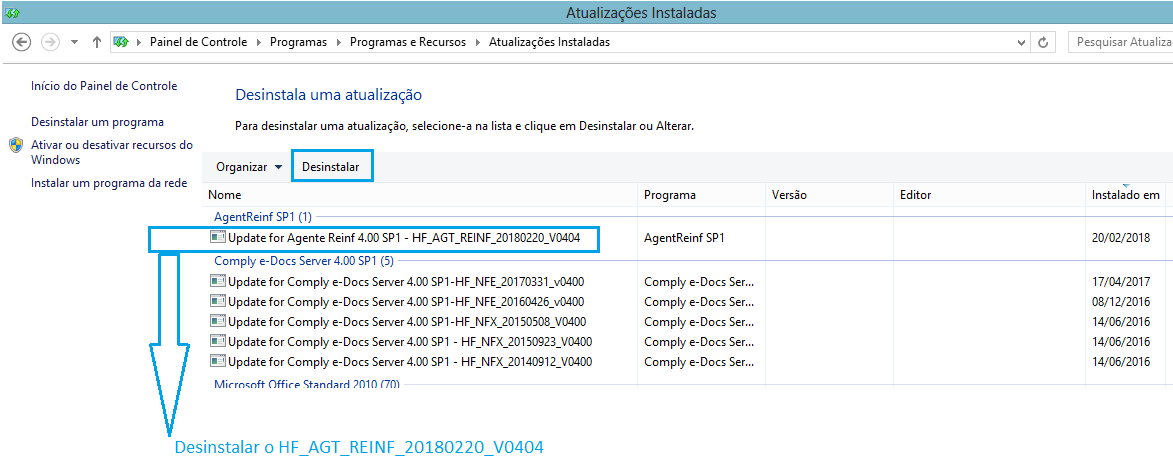Go back with the Back arrow button

tap(22, 42)
